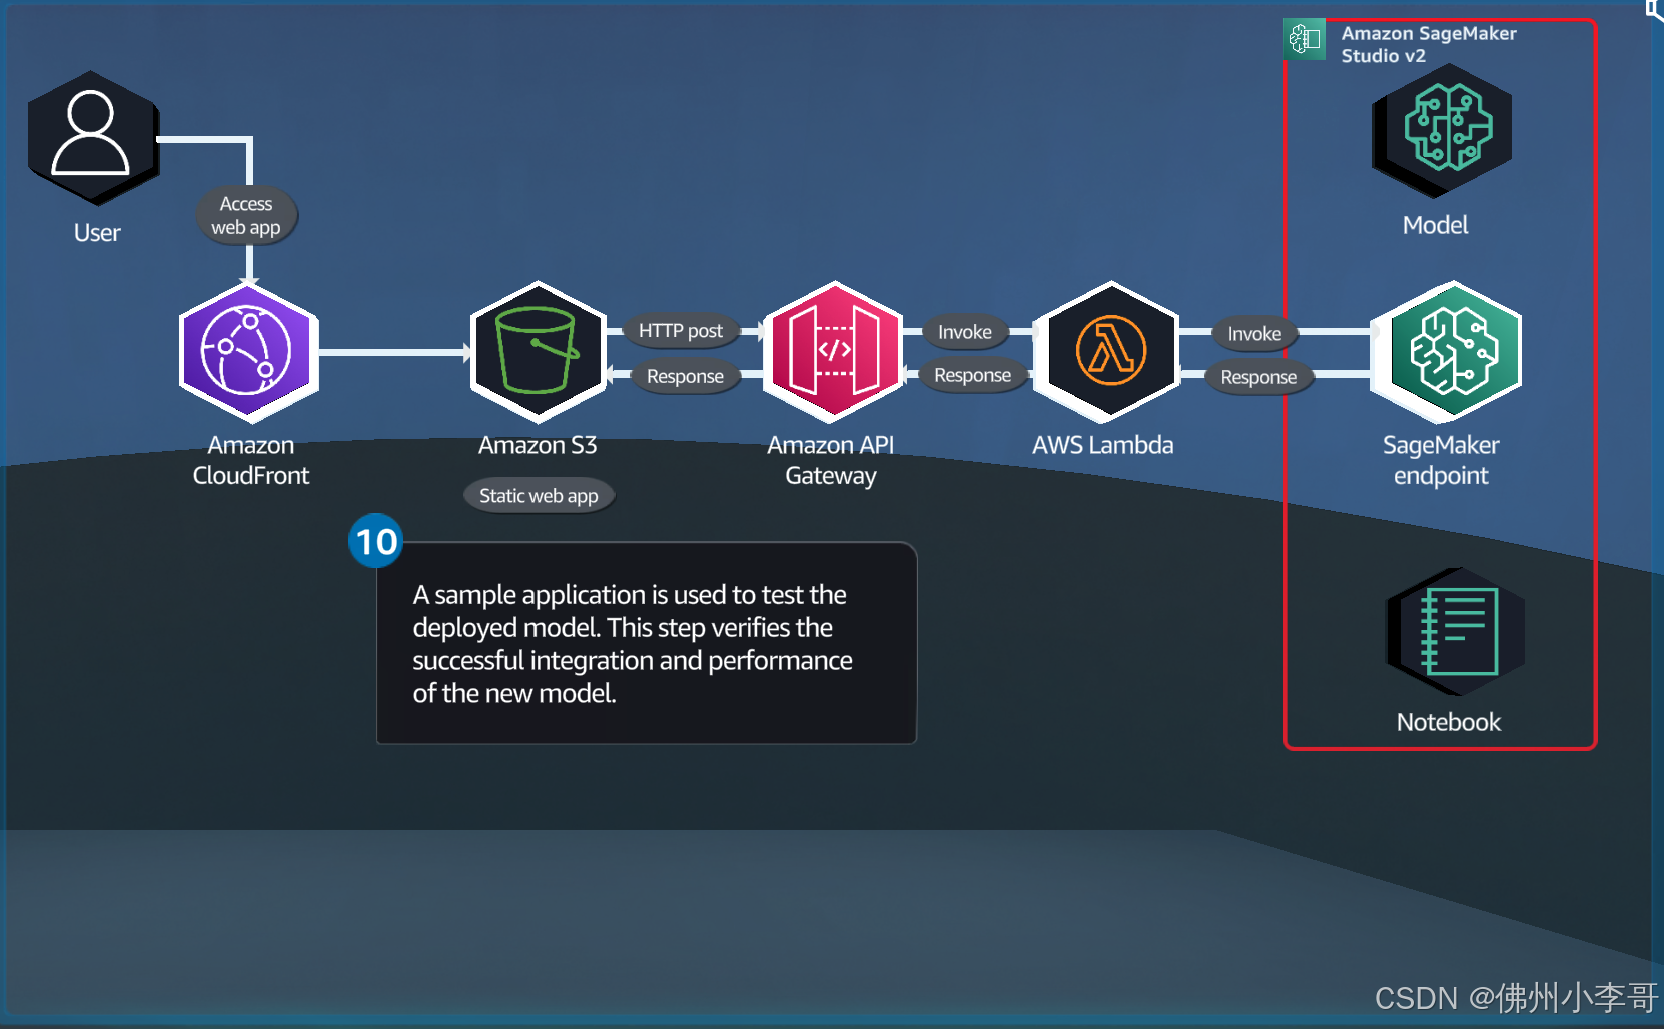Image resolution: width=1664 pixels, height=1029 pixels.
Task: Click the Static web app pill
Action: pyautogui.click(x=539, y=496)
